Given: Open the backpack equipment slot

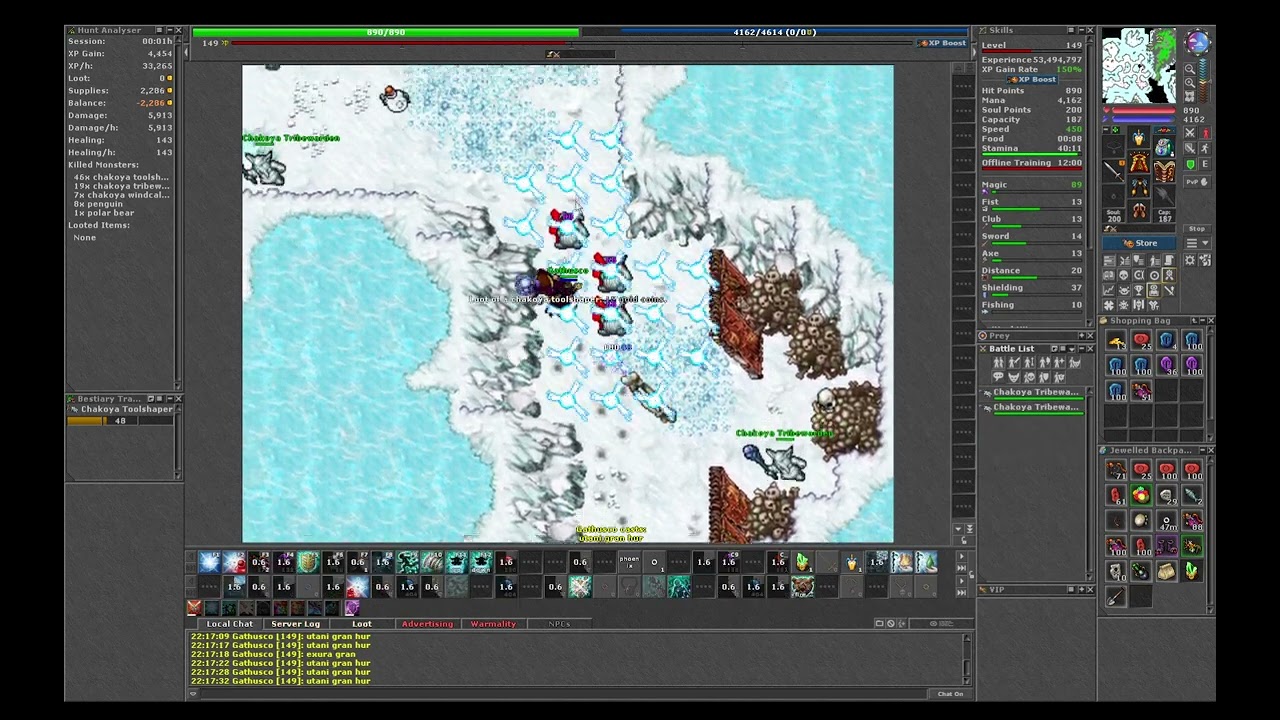Looking at the screenshot, I should (1163, 148).
